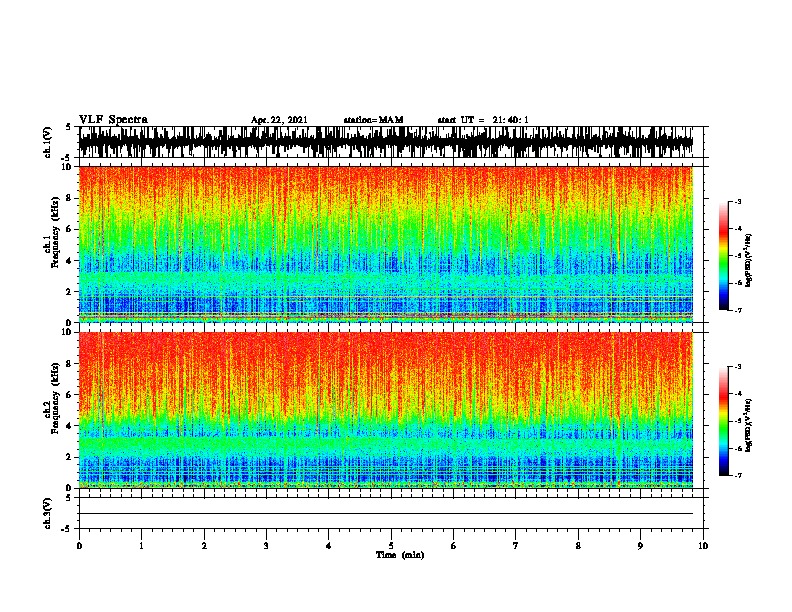This screenshot has width=792, height=612.
Task: Select the 'Time (min)' axis label
Action: point(400,555)
